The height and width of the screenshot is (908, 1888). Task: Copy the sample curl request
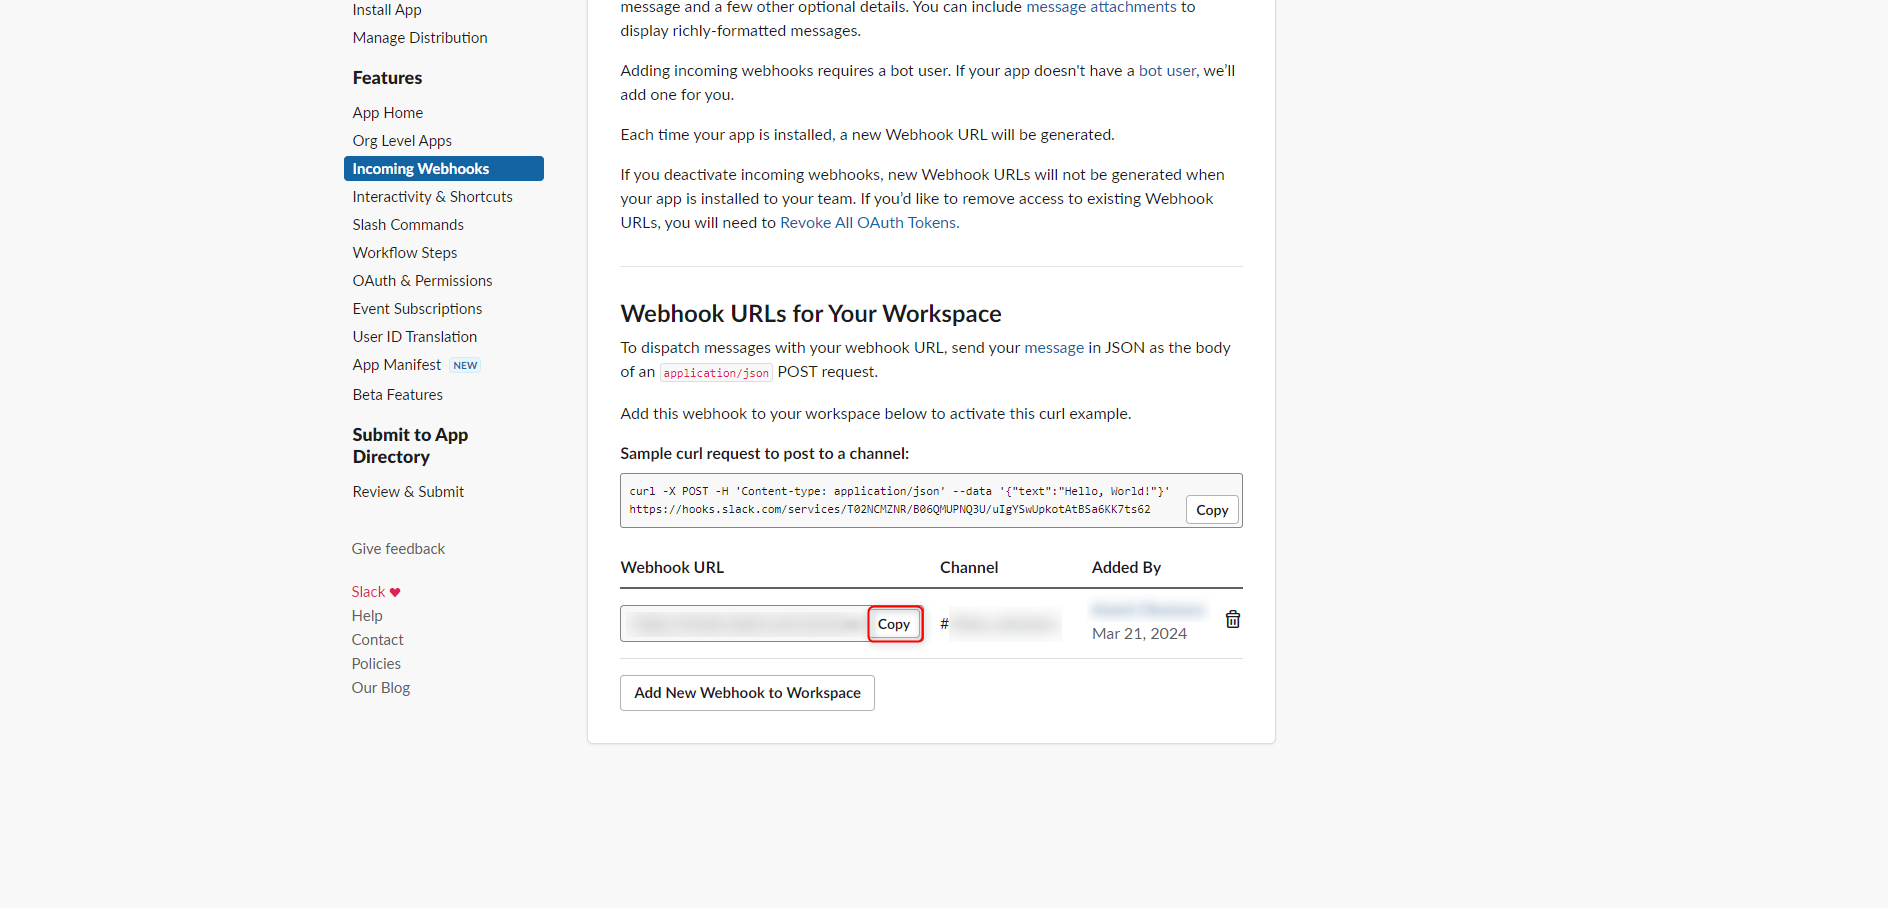pos(1211,510)
